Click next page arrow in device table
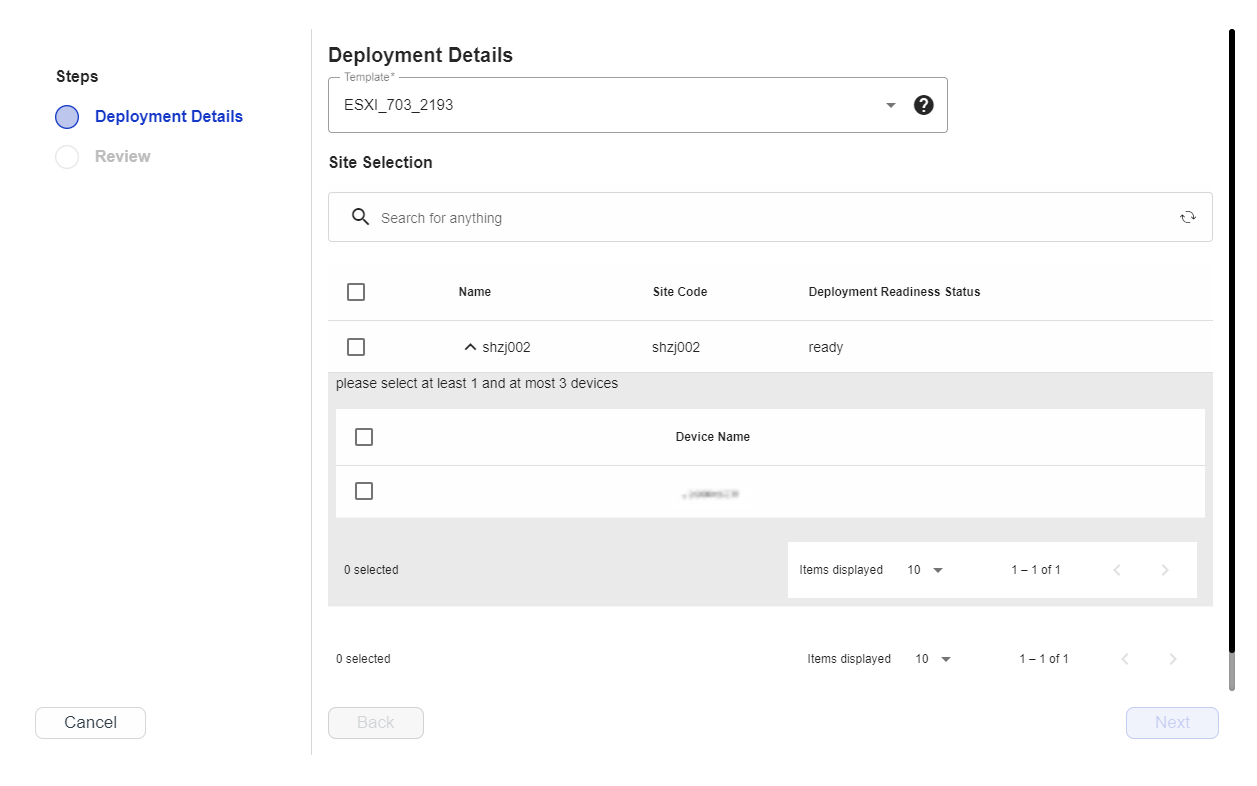 pyautogui.click(x=1165, y=570)
